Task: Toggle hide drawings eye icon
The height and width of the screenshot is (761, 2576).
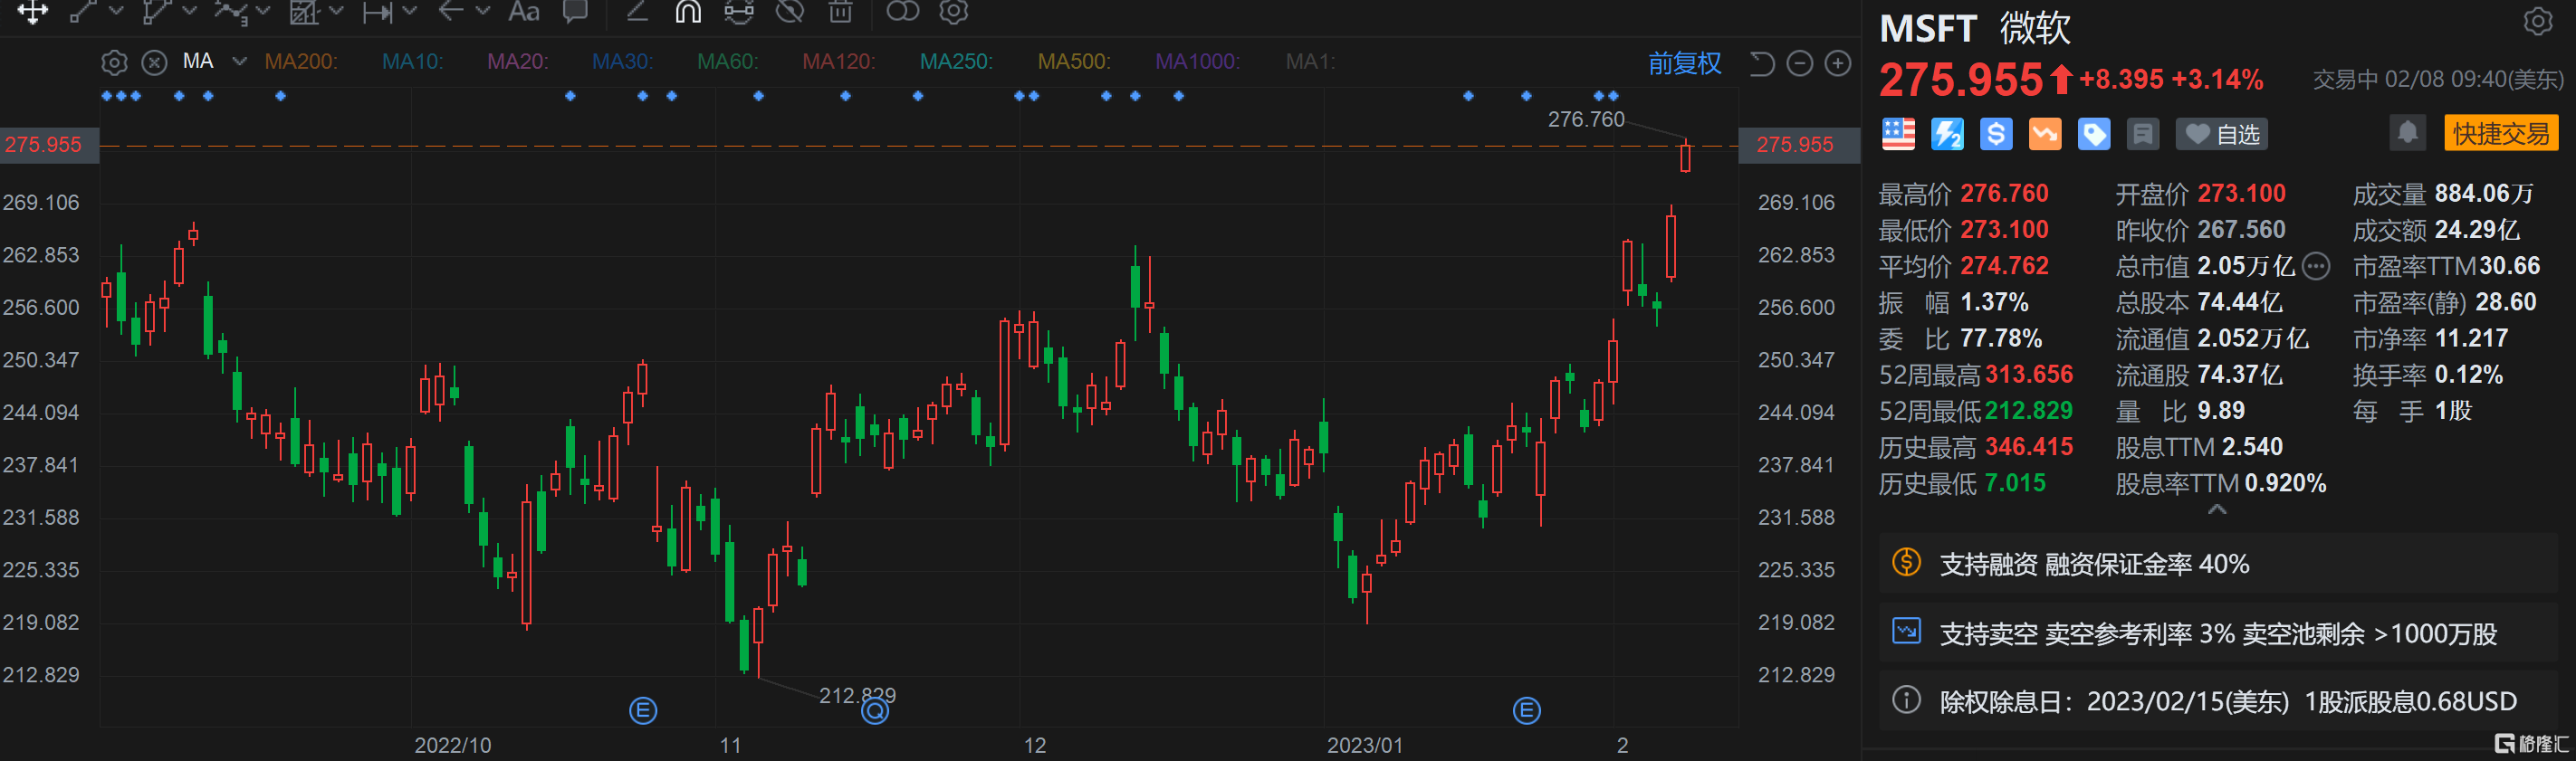Action: (790, 12)
